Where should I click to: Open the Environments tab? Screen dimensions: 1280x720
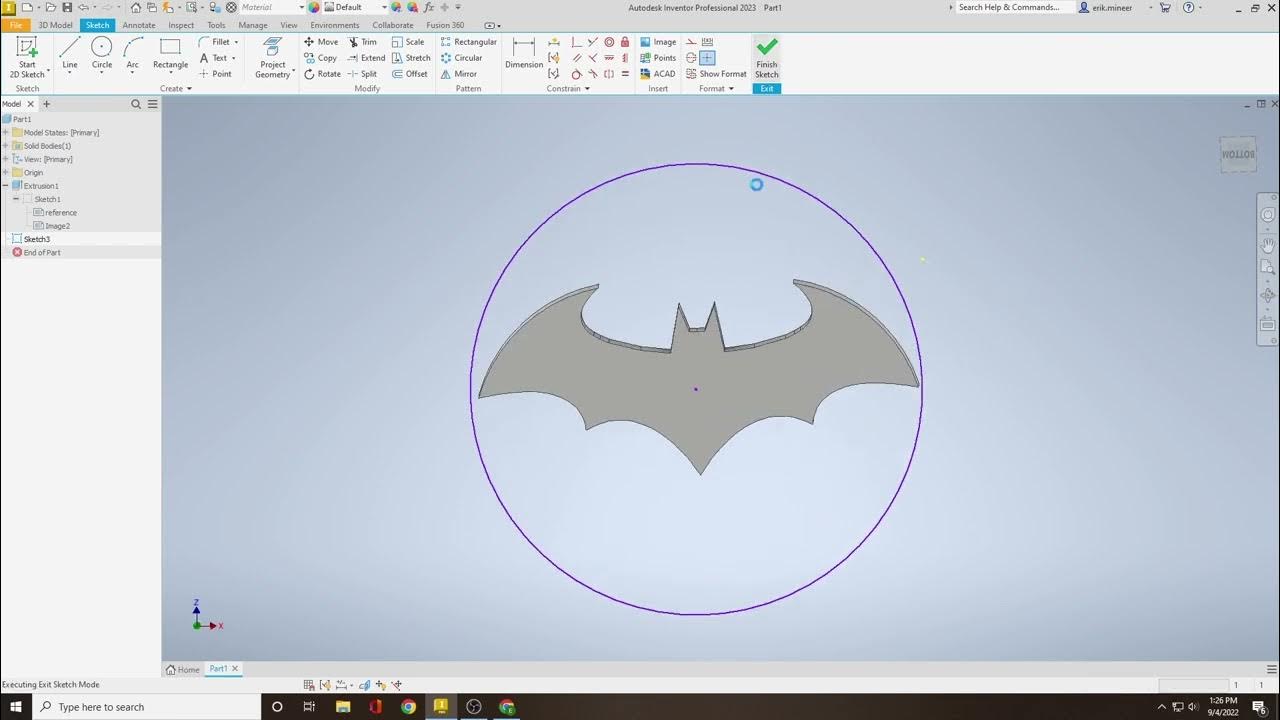[x=335, y=25]
